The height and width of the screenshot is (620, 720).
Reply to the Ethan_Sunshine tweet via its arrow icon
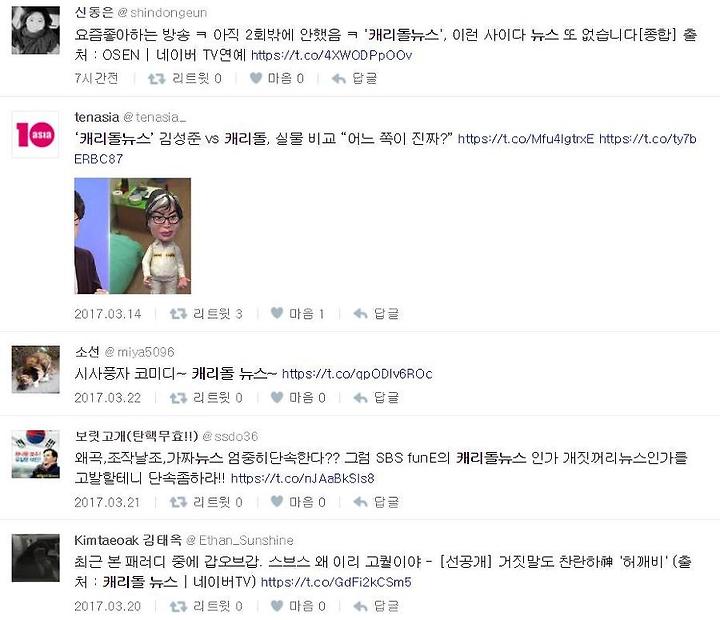pyautogui.click(x=360, y=606)
